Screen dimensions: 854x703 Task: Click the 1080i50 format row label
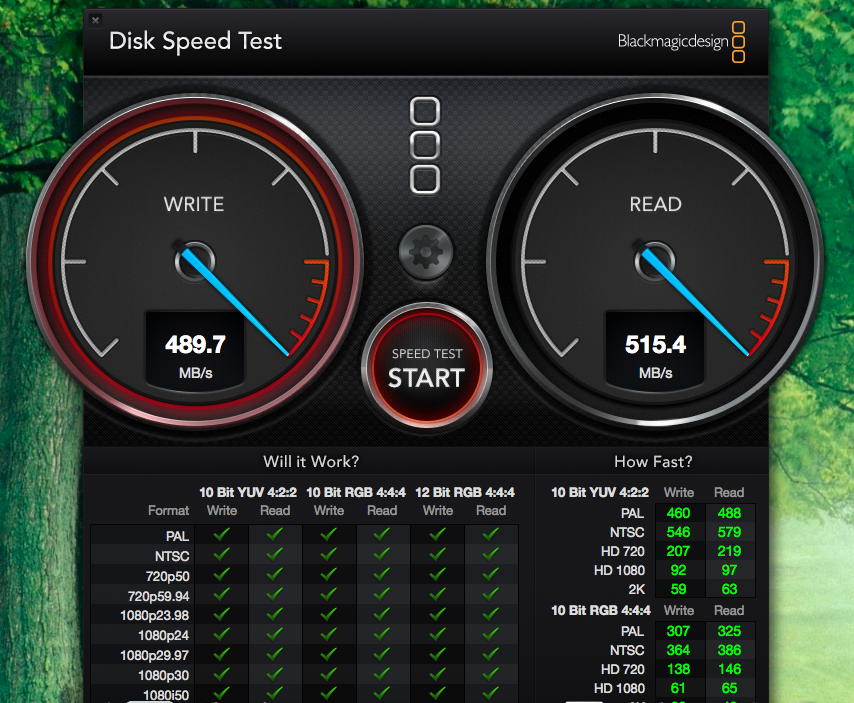click(166, 695)
